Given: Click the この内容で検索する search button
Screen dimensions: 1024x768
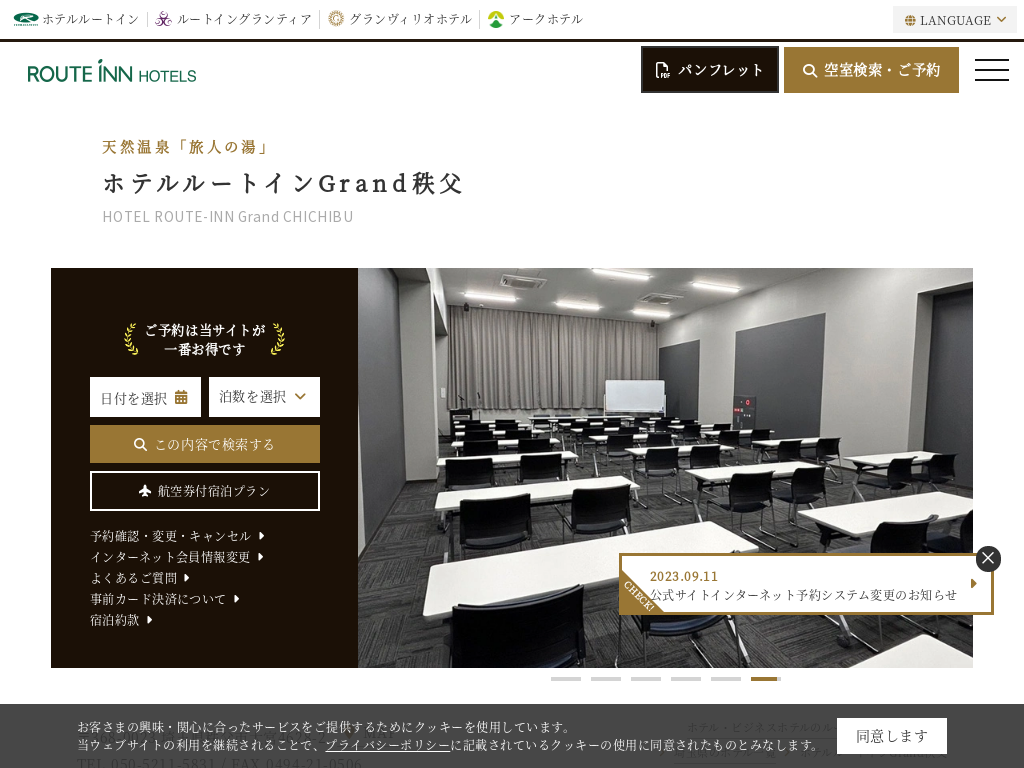Looking at the screenshot, I should pyautogui.click(x=205, y=444).
